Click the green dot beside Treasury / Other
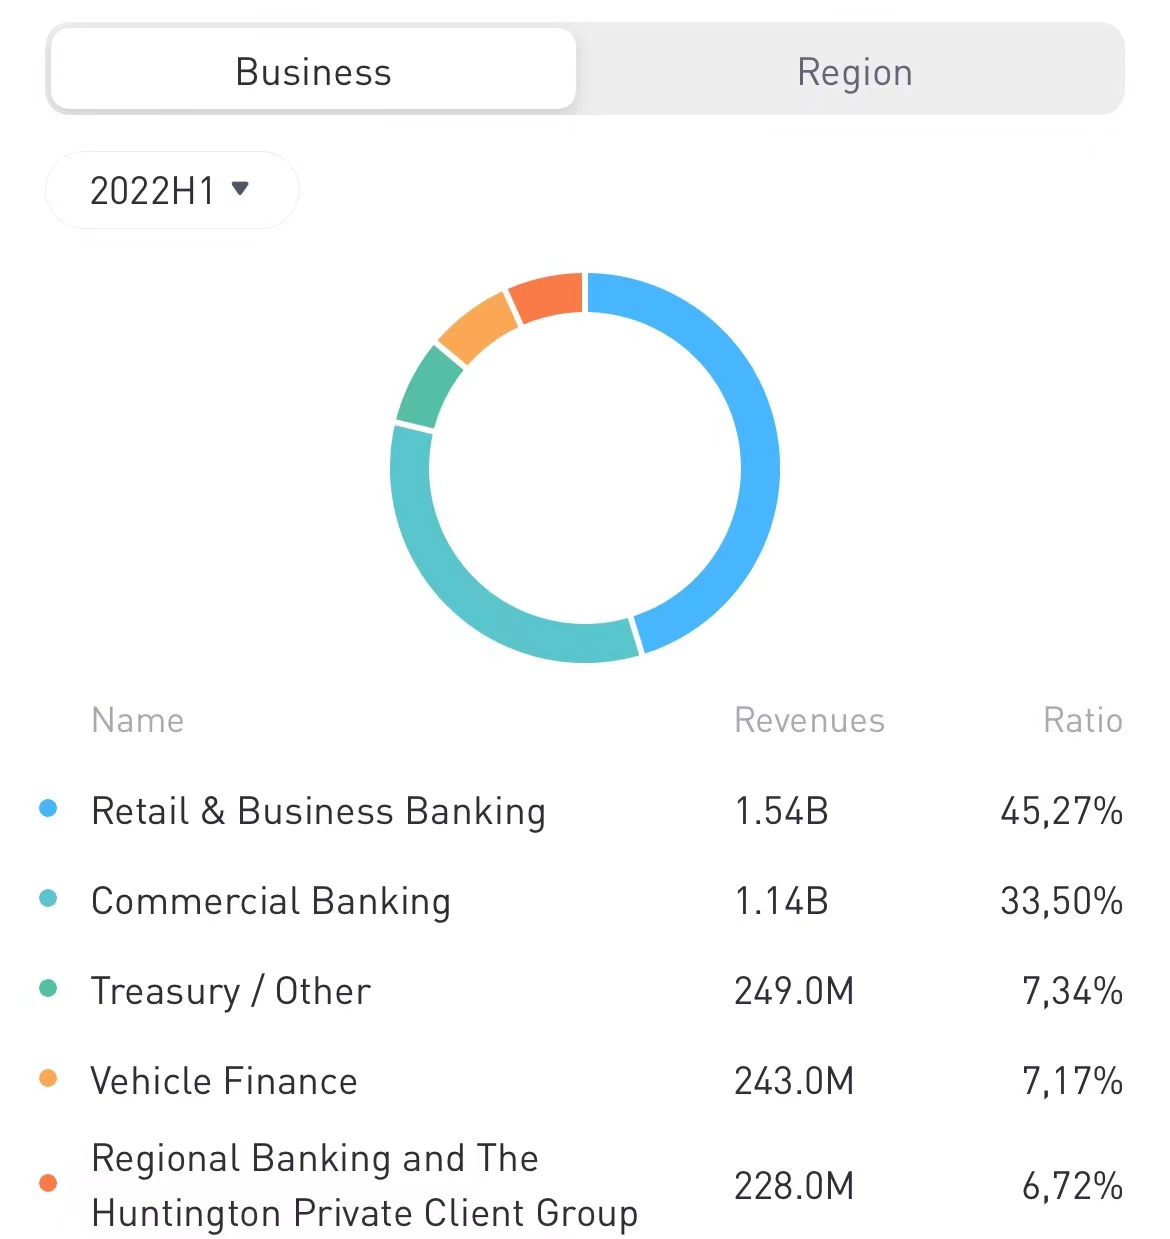1170x1239 pixels. pyautogui.click(x=48, y=988)
